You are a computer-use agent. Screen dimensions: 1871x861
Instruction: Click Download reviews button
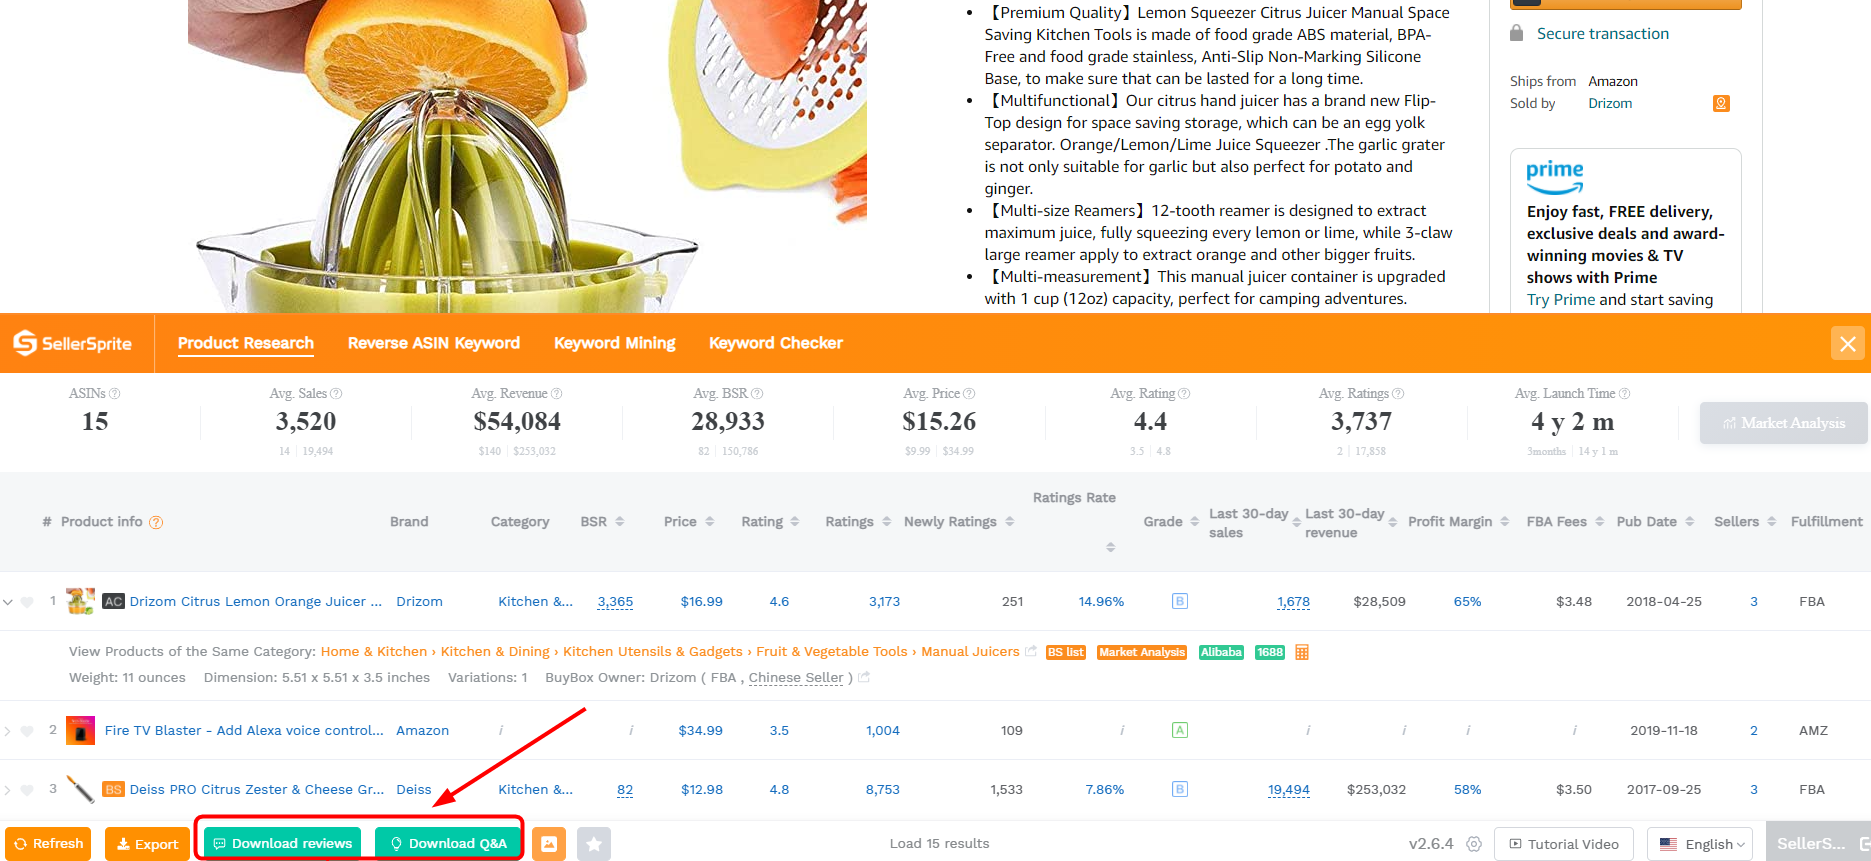pos(282,844)
